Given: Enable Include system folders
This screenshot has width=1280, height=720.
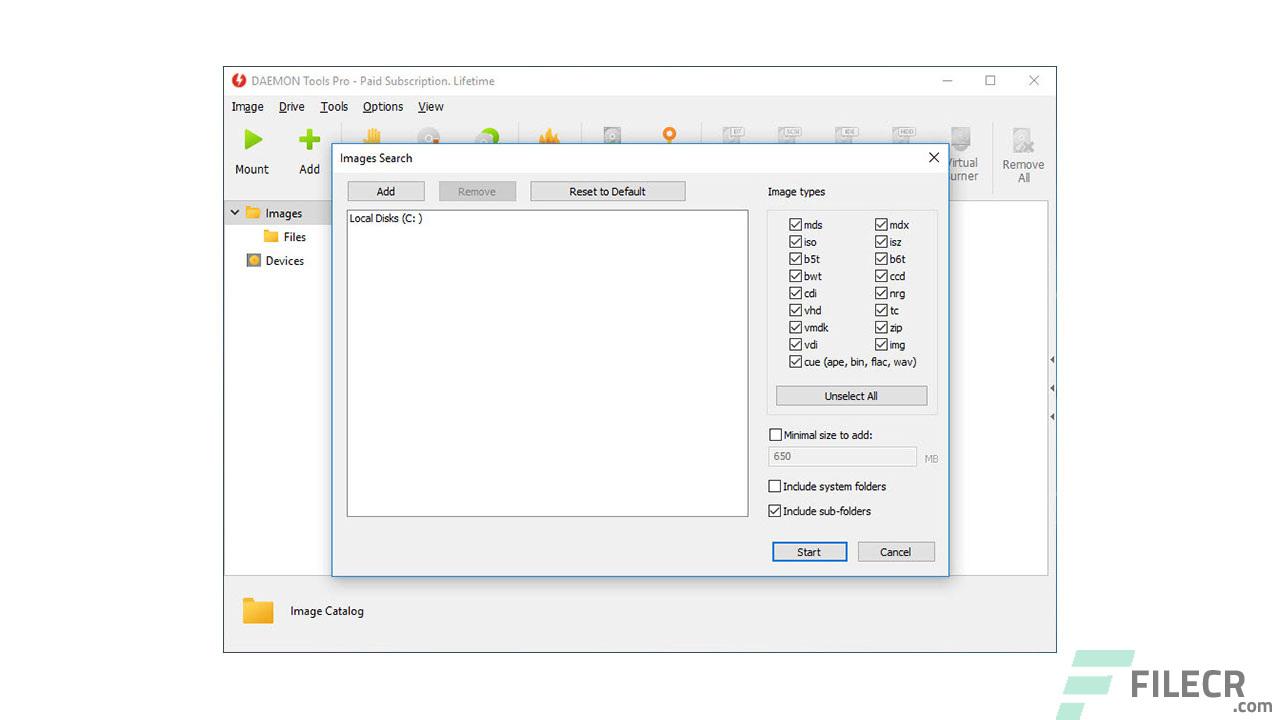Looking at the screenshot, I should point(775,486).
